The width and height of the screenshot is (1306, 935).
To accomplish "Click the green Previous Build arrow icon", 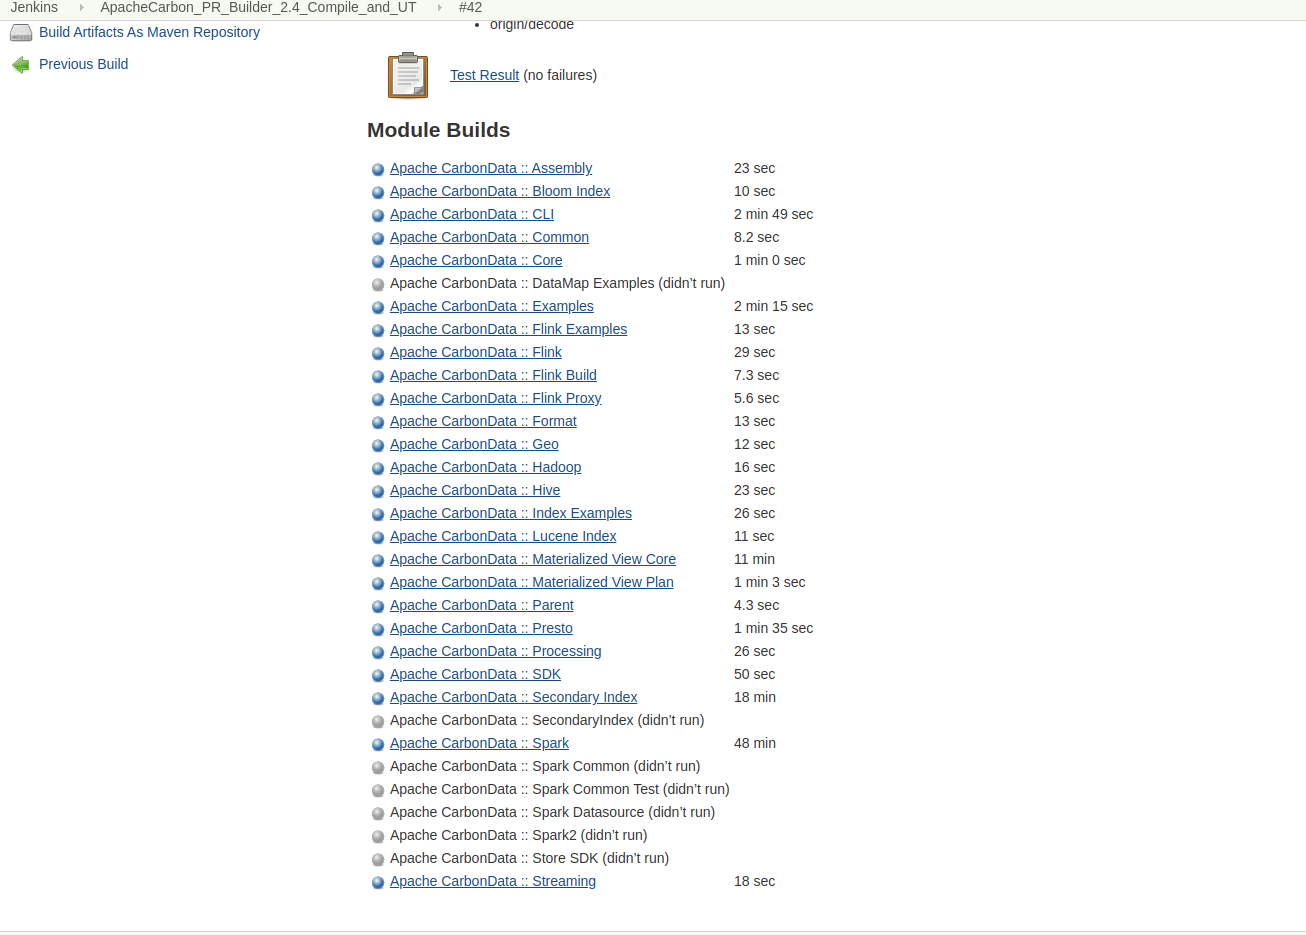I will point(21,65).
